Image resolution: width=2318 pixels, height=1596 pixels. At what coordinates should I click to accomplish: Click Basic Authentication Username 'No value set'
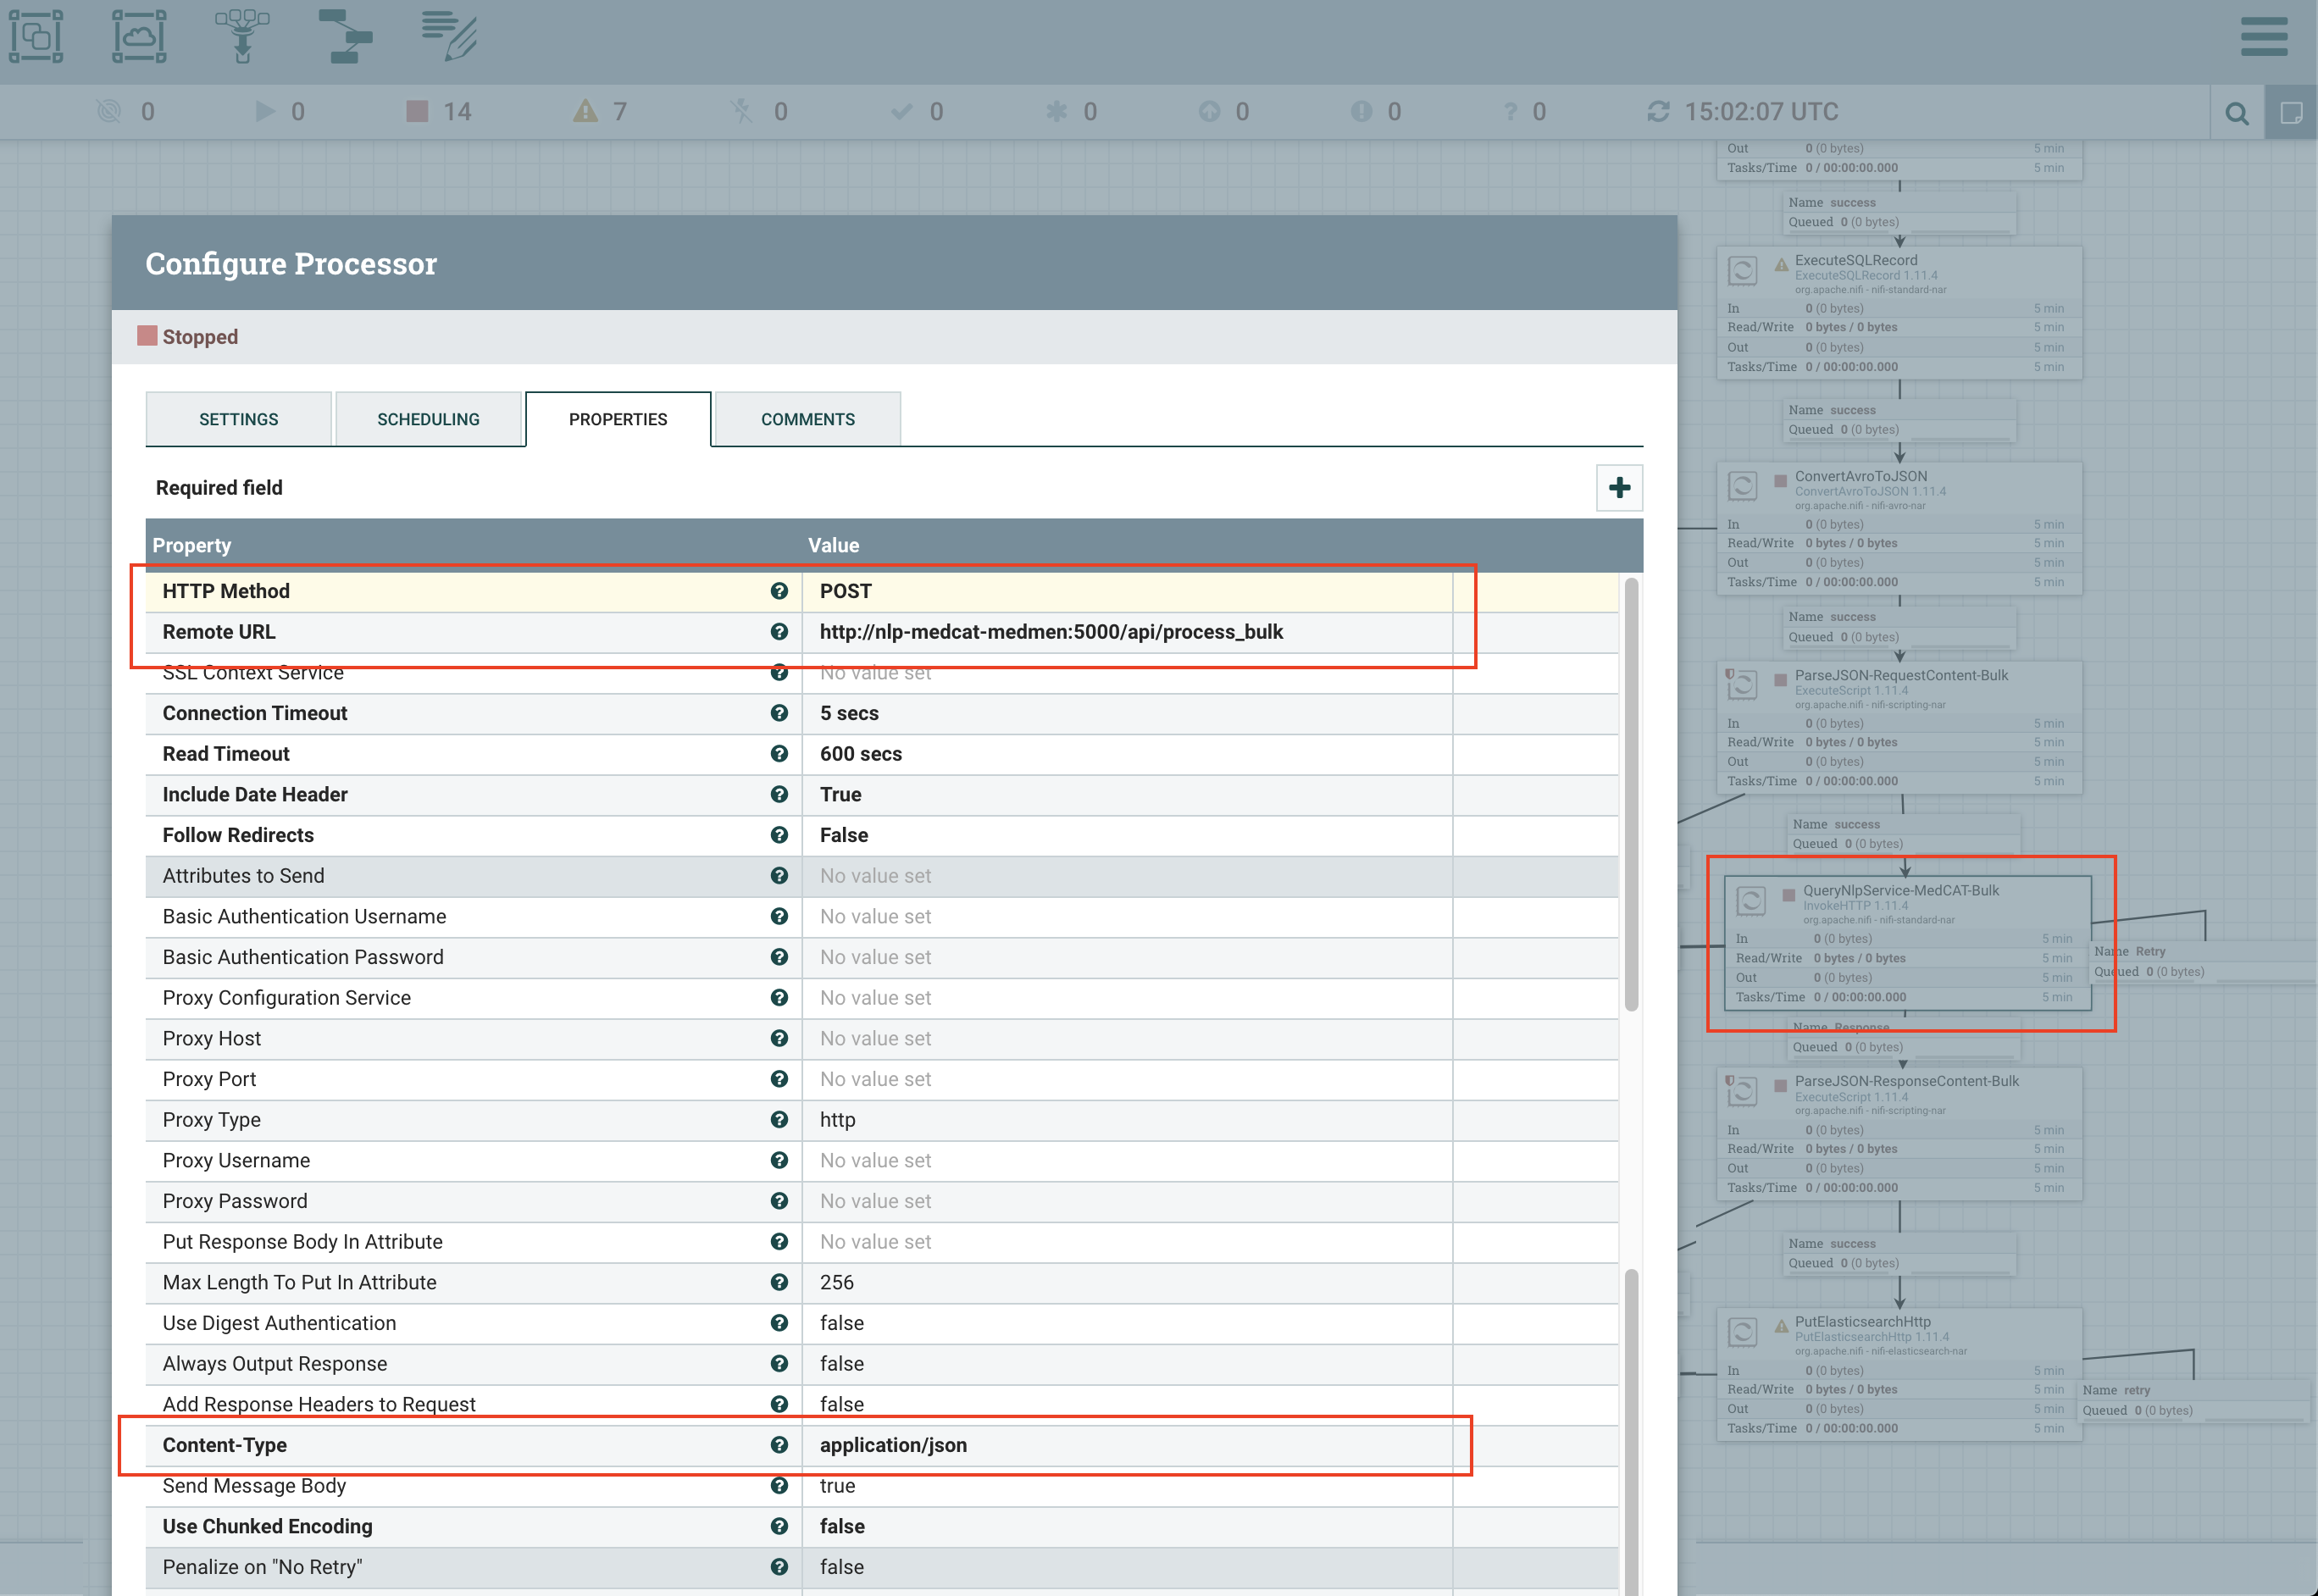click(1127, 917)
